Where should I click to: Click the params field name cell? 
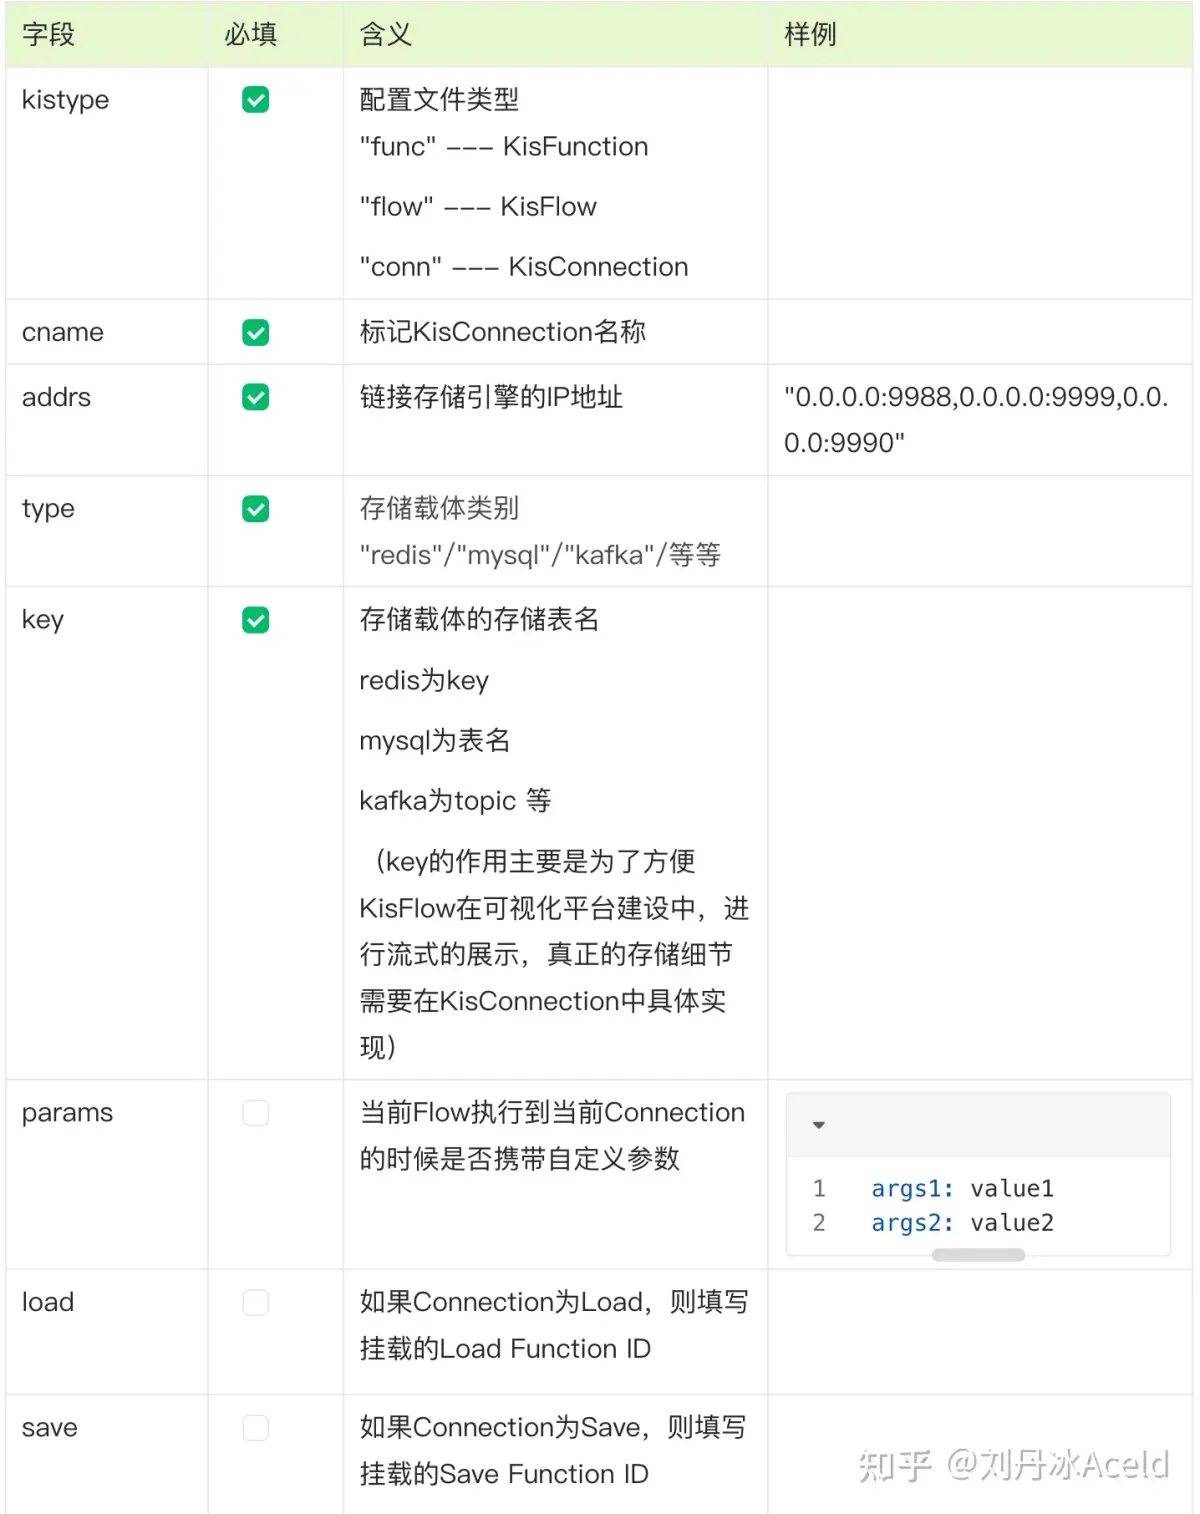67,1113
